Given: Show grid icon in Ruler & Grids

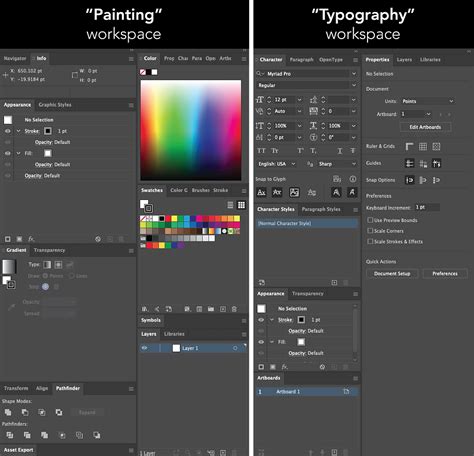Looking at the screenshot, I should pos(423,146).
